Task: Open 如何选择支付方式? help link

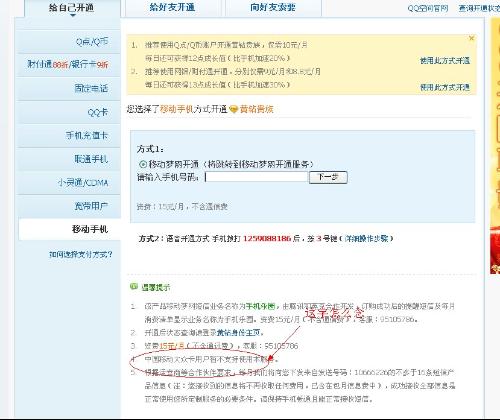Action: click(81, 255)
